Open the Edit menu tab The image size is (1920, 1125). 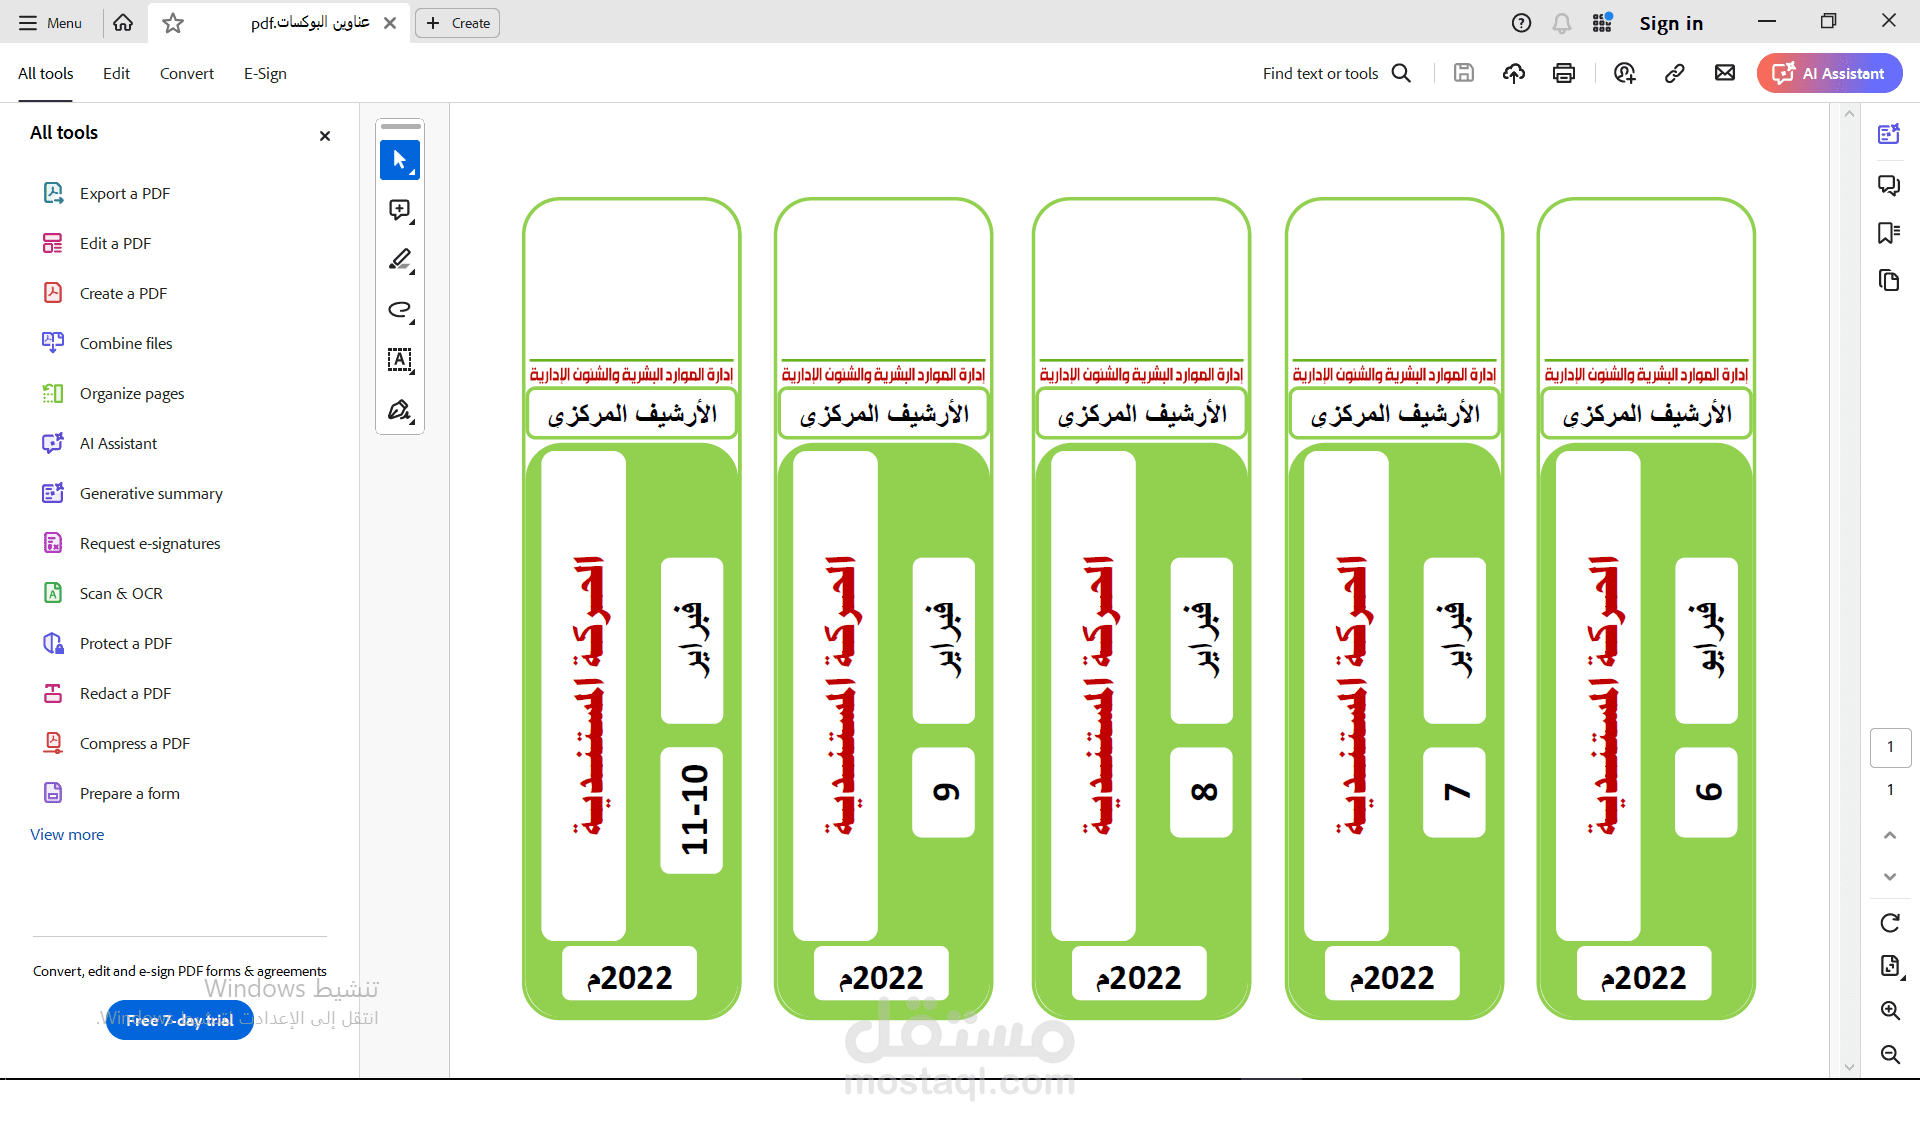coord(116,74)
